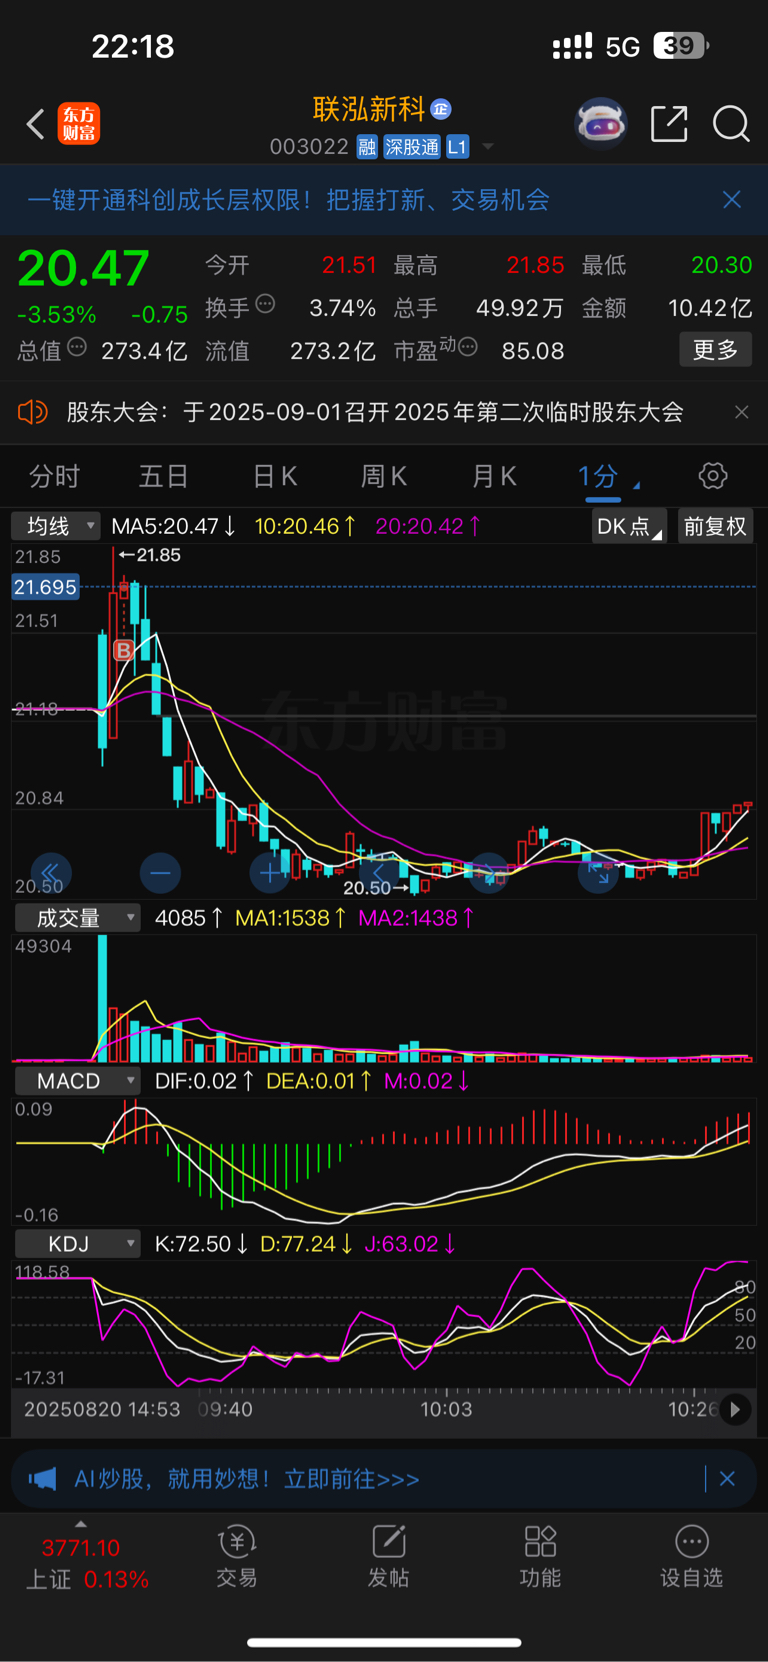This screenshot has width=768, height=1662.
Task: Tap the 更多 button
Action: tap(715, 350)
